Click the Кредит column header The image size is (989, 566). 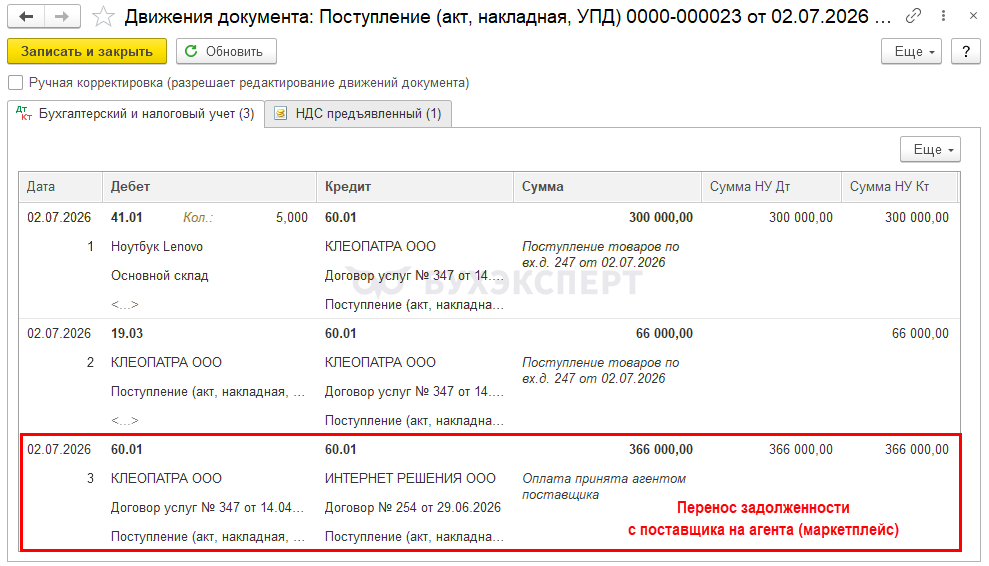pyautogui.click(x=415, y=187)
